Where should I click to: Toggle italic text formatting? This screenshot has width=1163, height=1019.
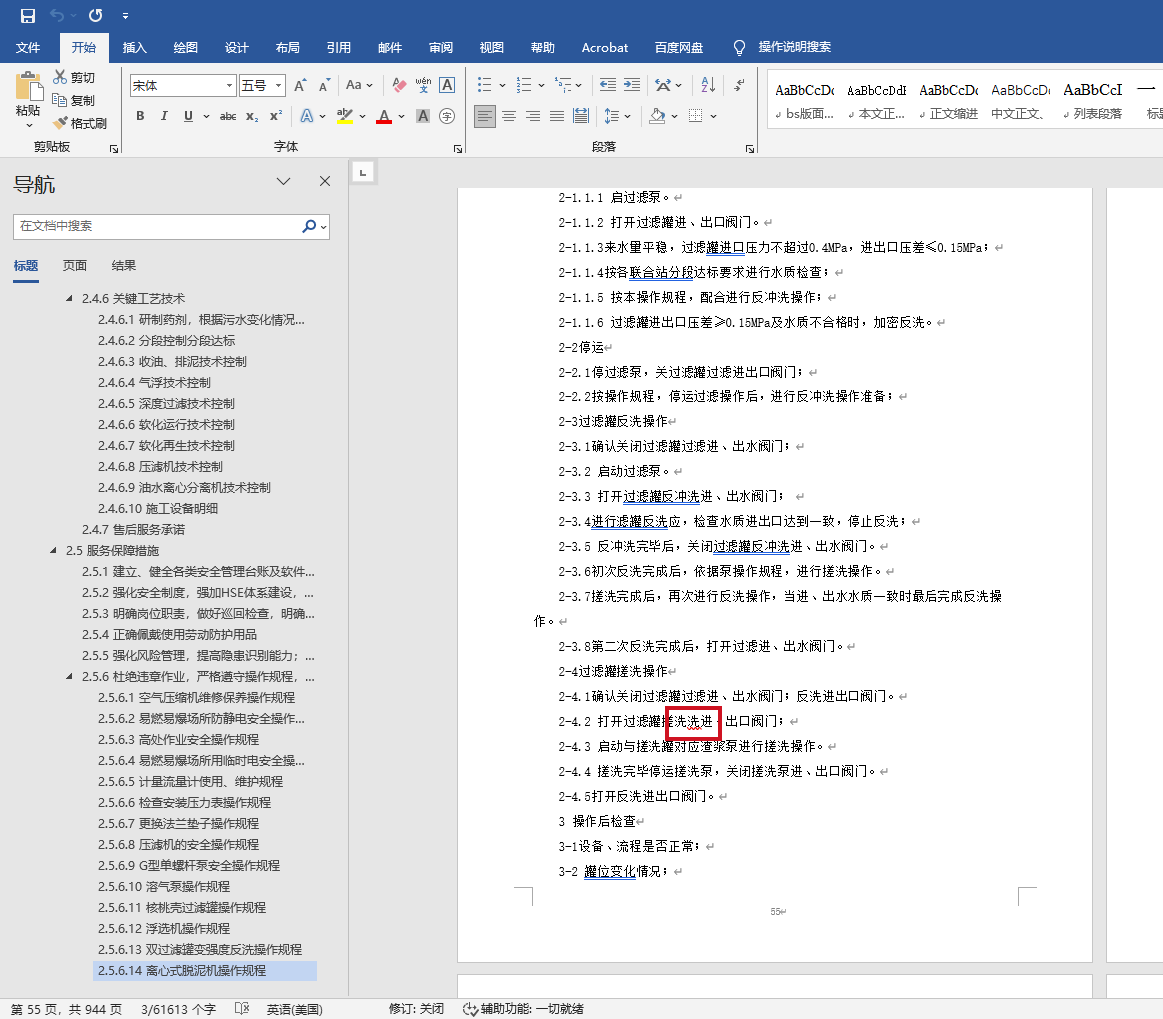[x=164, y=116]
